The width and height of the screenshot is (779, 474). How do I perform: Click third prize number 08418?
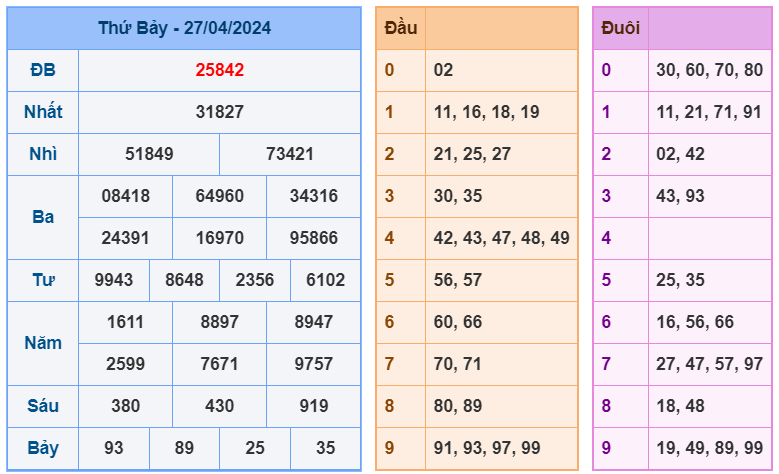tap(126, 196)
